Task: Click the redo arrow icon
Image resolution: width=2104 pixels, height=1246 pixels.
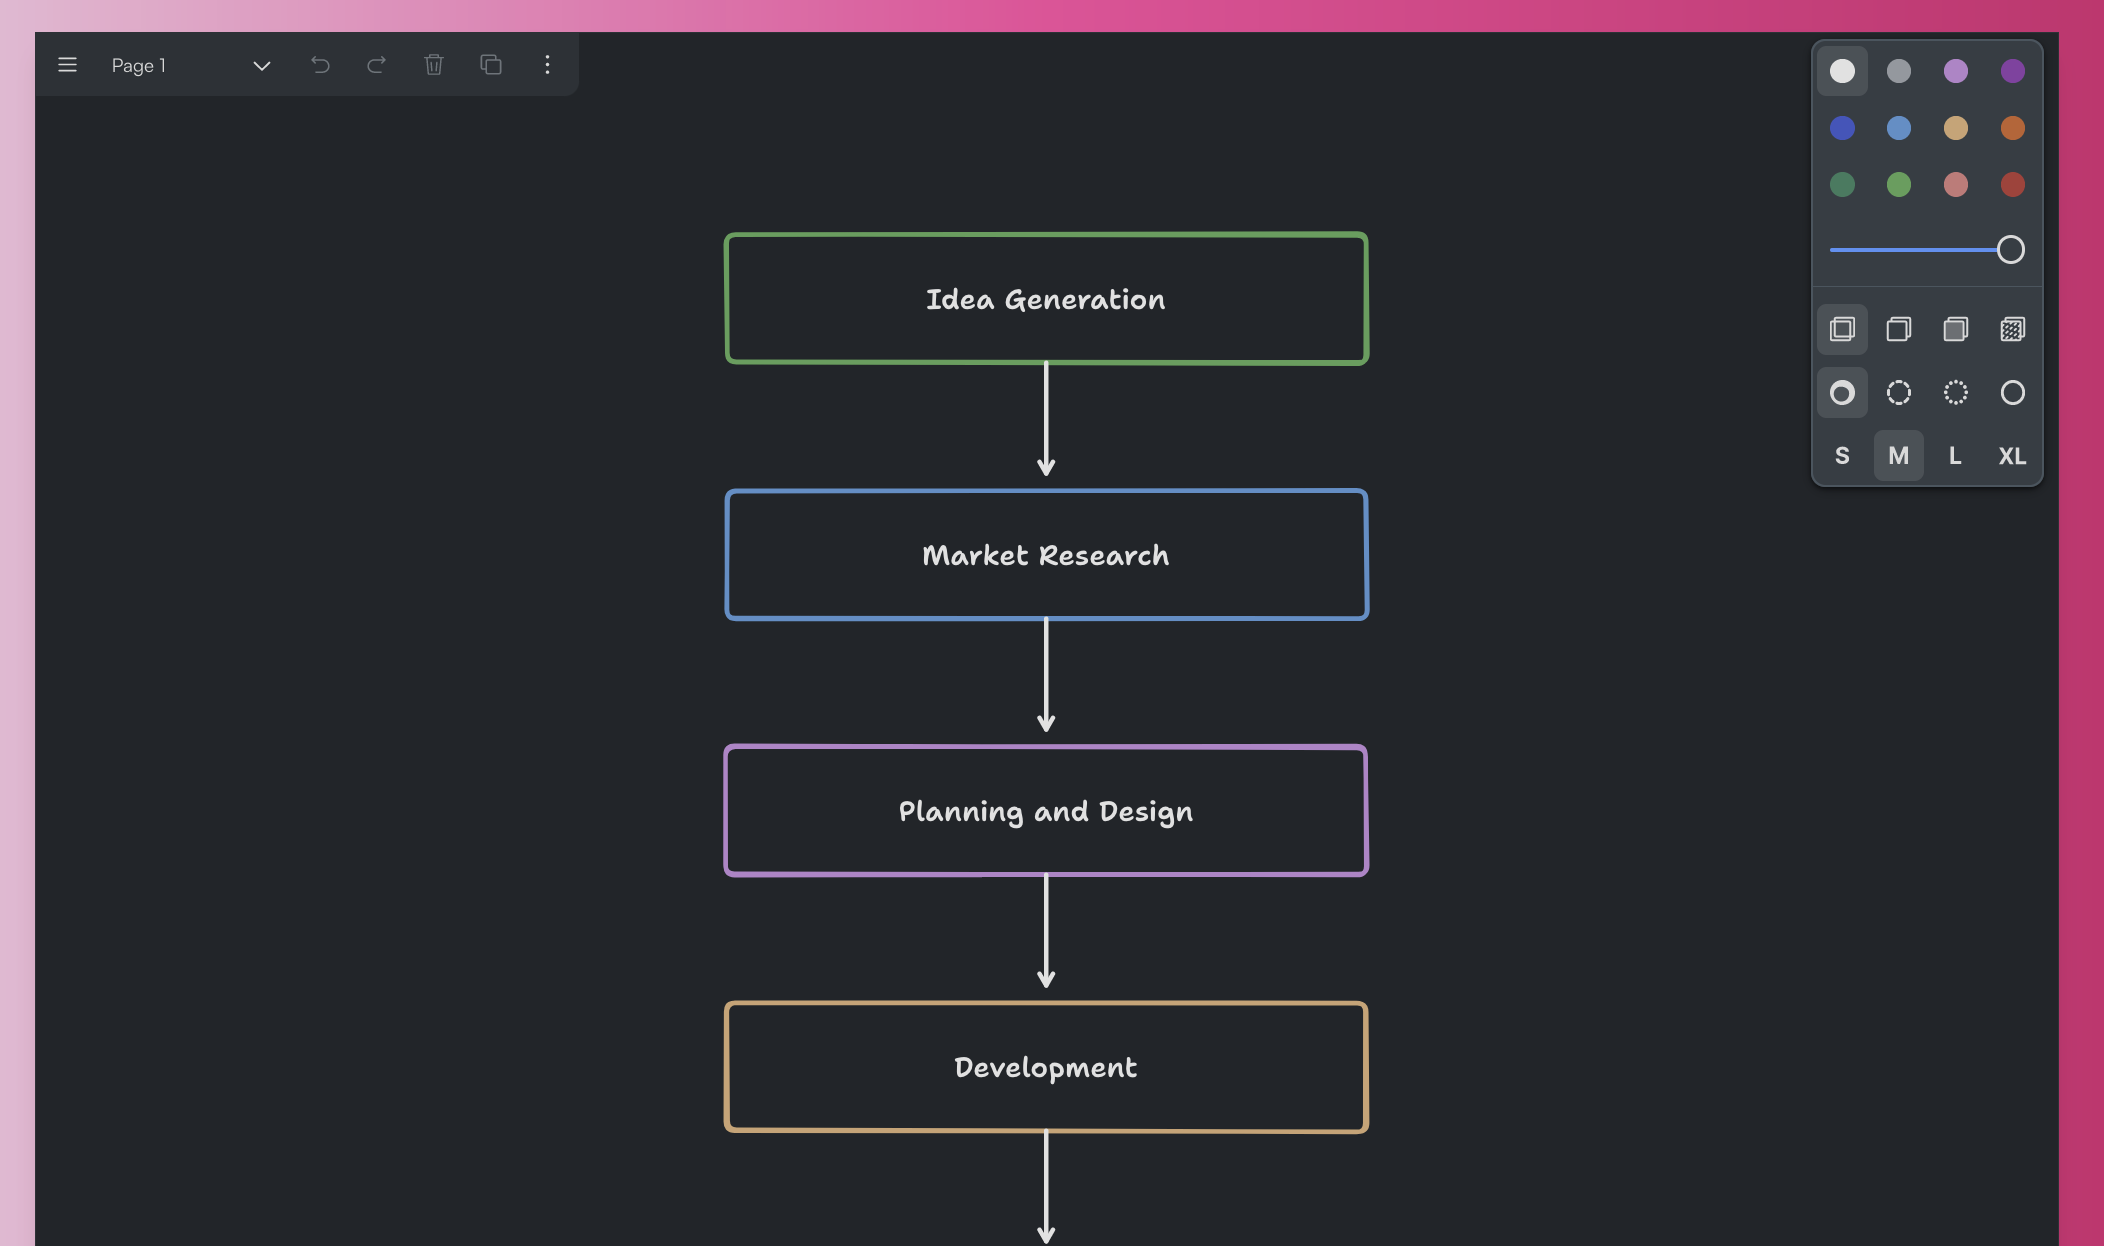Action: (376, 65)
